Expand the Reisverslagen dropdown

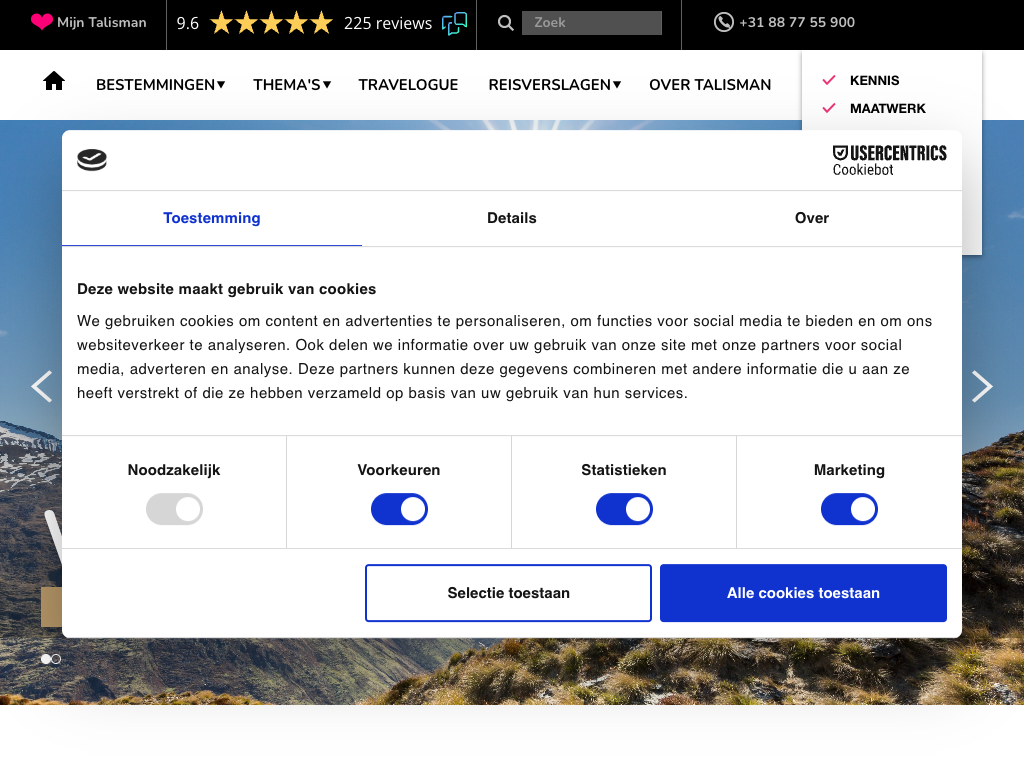tap(554, 85)
